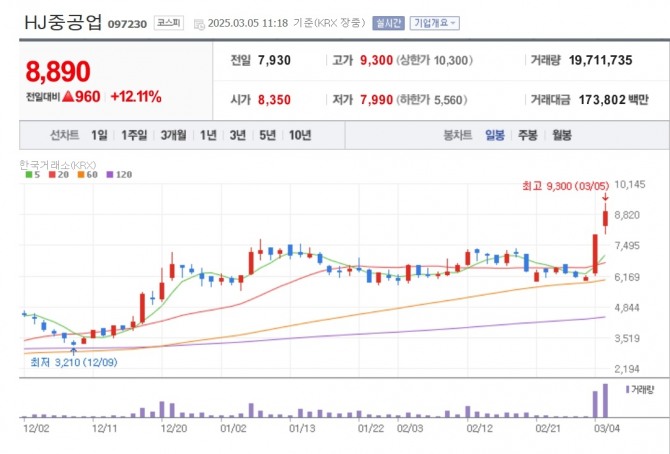Select the 1일 line chart period
Viewport: 670px width, 454px height.
pos(99,136)
